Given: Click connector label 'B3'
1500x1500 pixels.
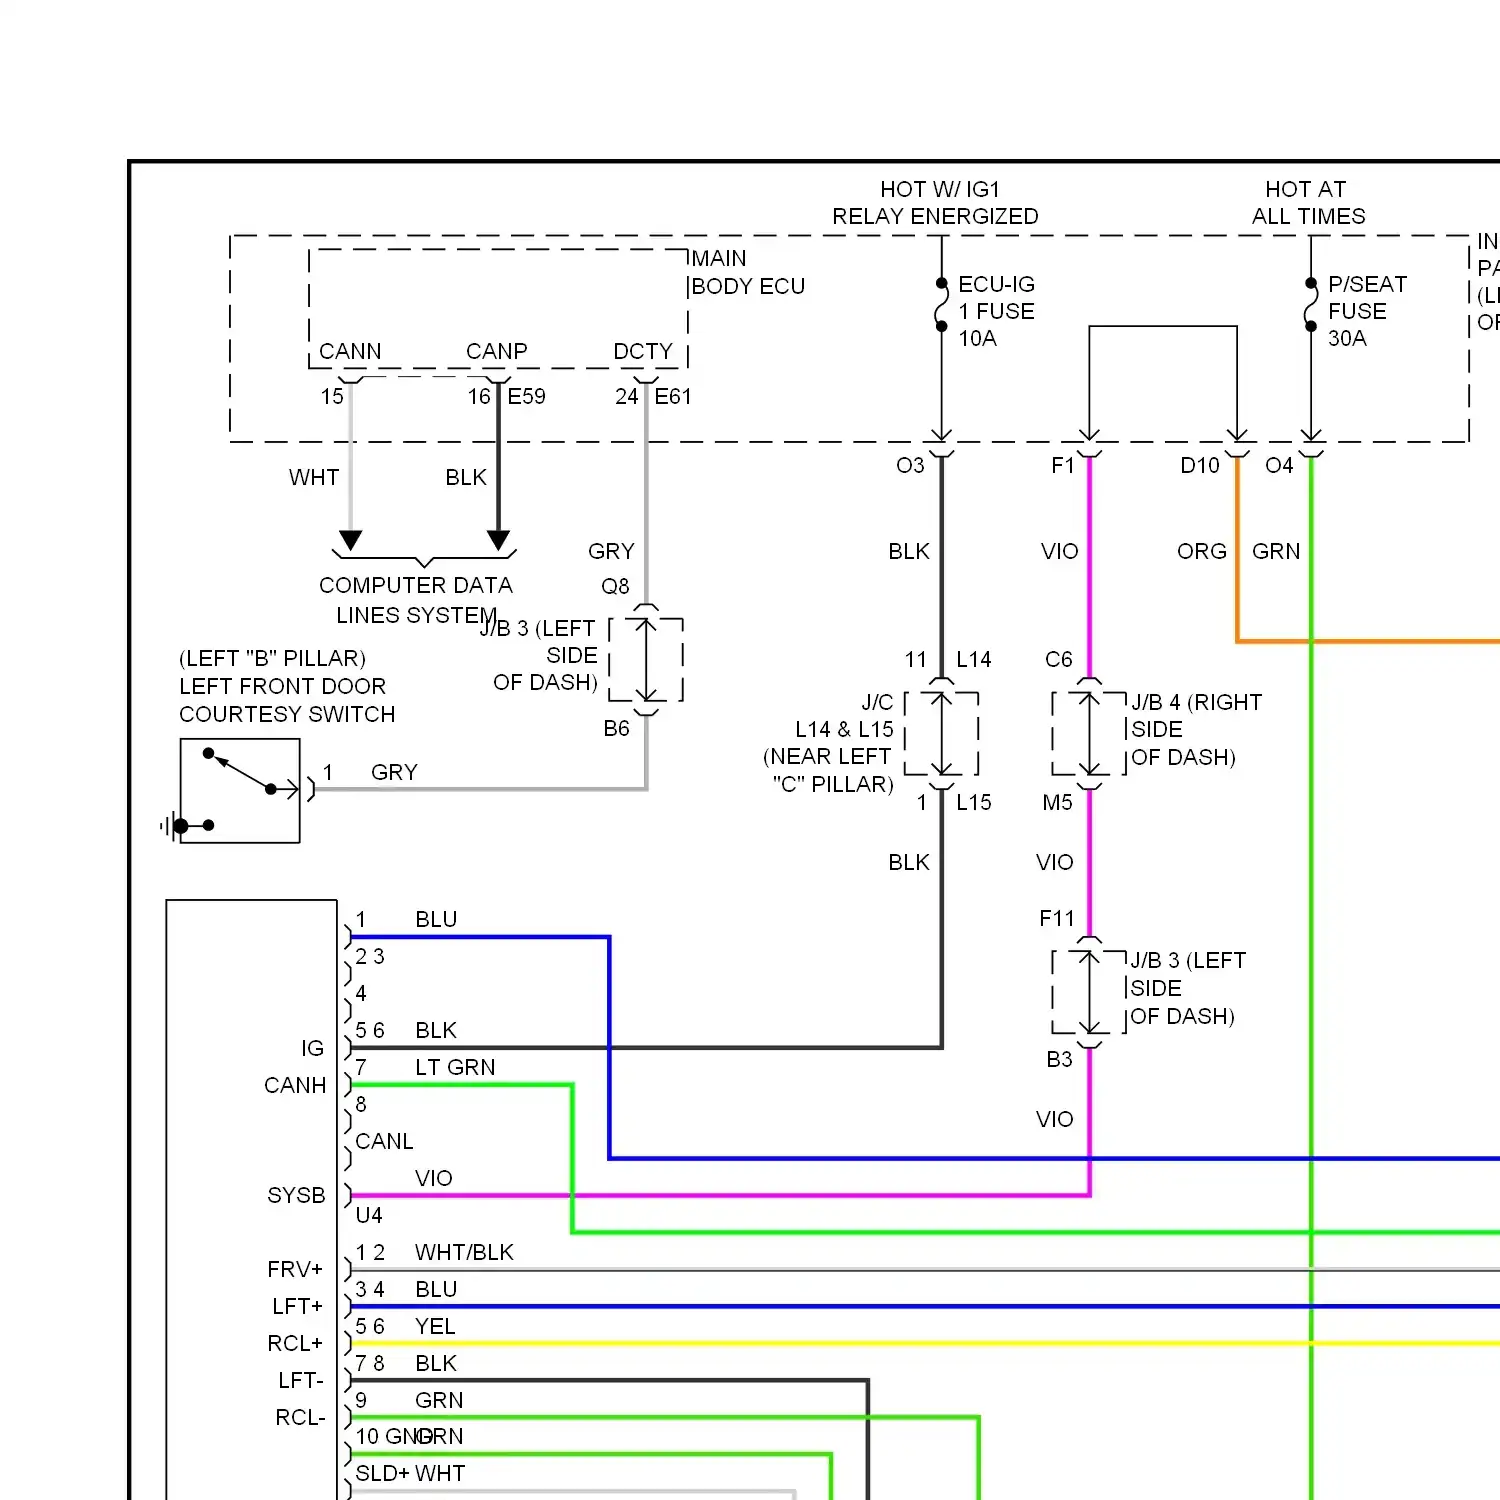Looking at the screenshot, I should 1059,1059.
